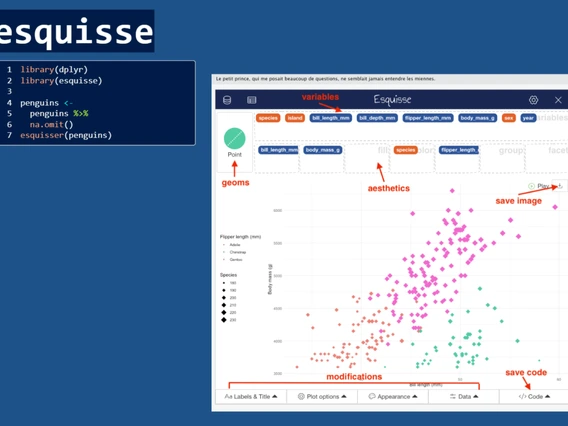Click body_mass_g badge in the y aesthetic box
This screenshot has width=568, height=426.
(323, 150)
